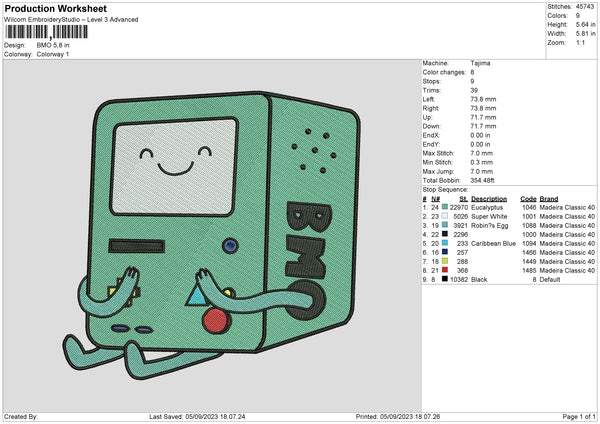
Task: Click the "Last Saved: 05/09/2023" footer text
Action: pyautogui.click(x=197, y=416)
